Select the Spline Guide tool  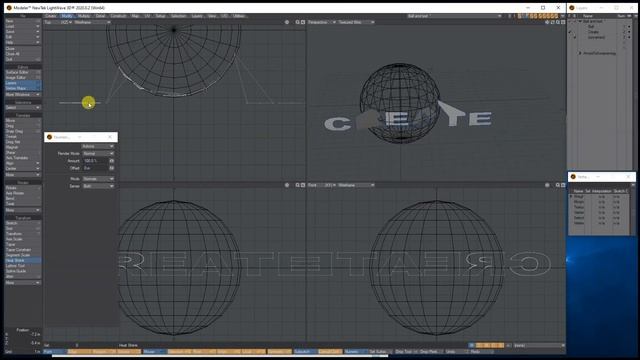23,271
